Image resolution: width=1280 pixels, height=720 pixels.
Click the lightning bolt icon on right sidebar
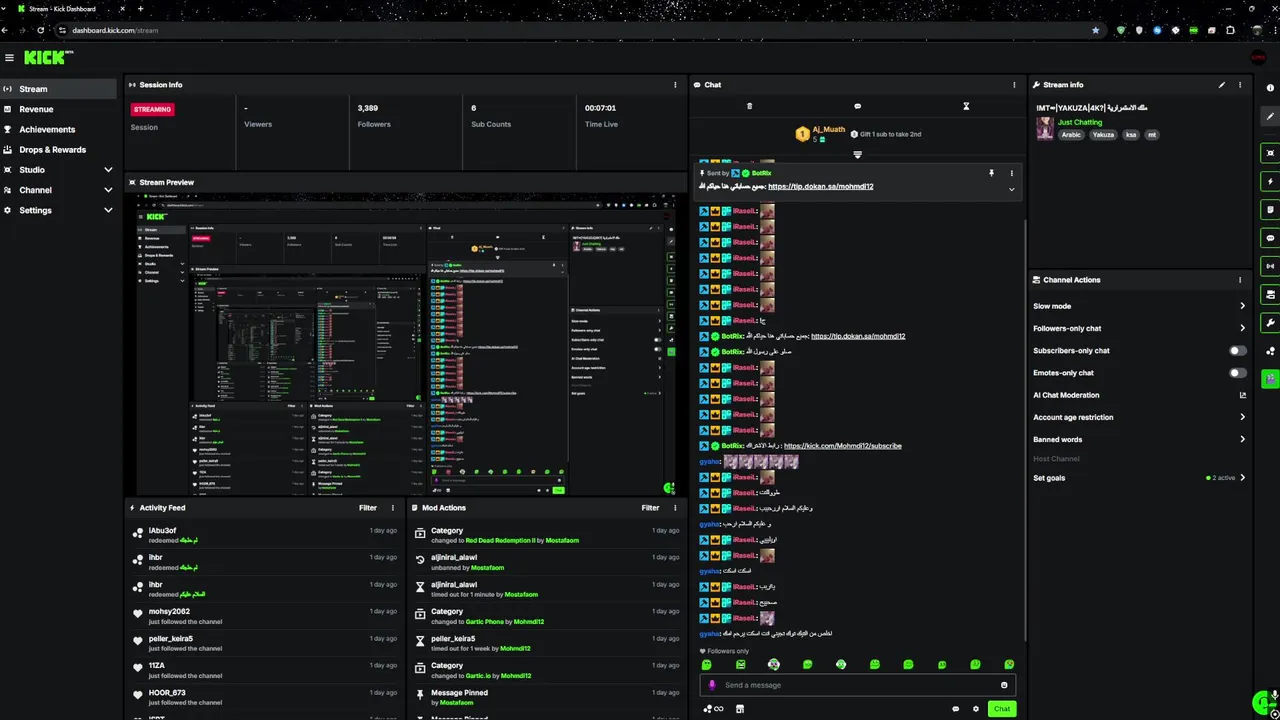pyautogui.click(x=1270, y=182)
